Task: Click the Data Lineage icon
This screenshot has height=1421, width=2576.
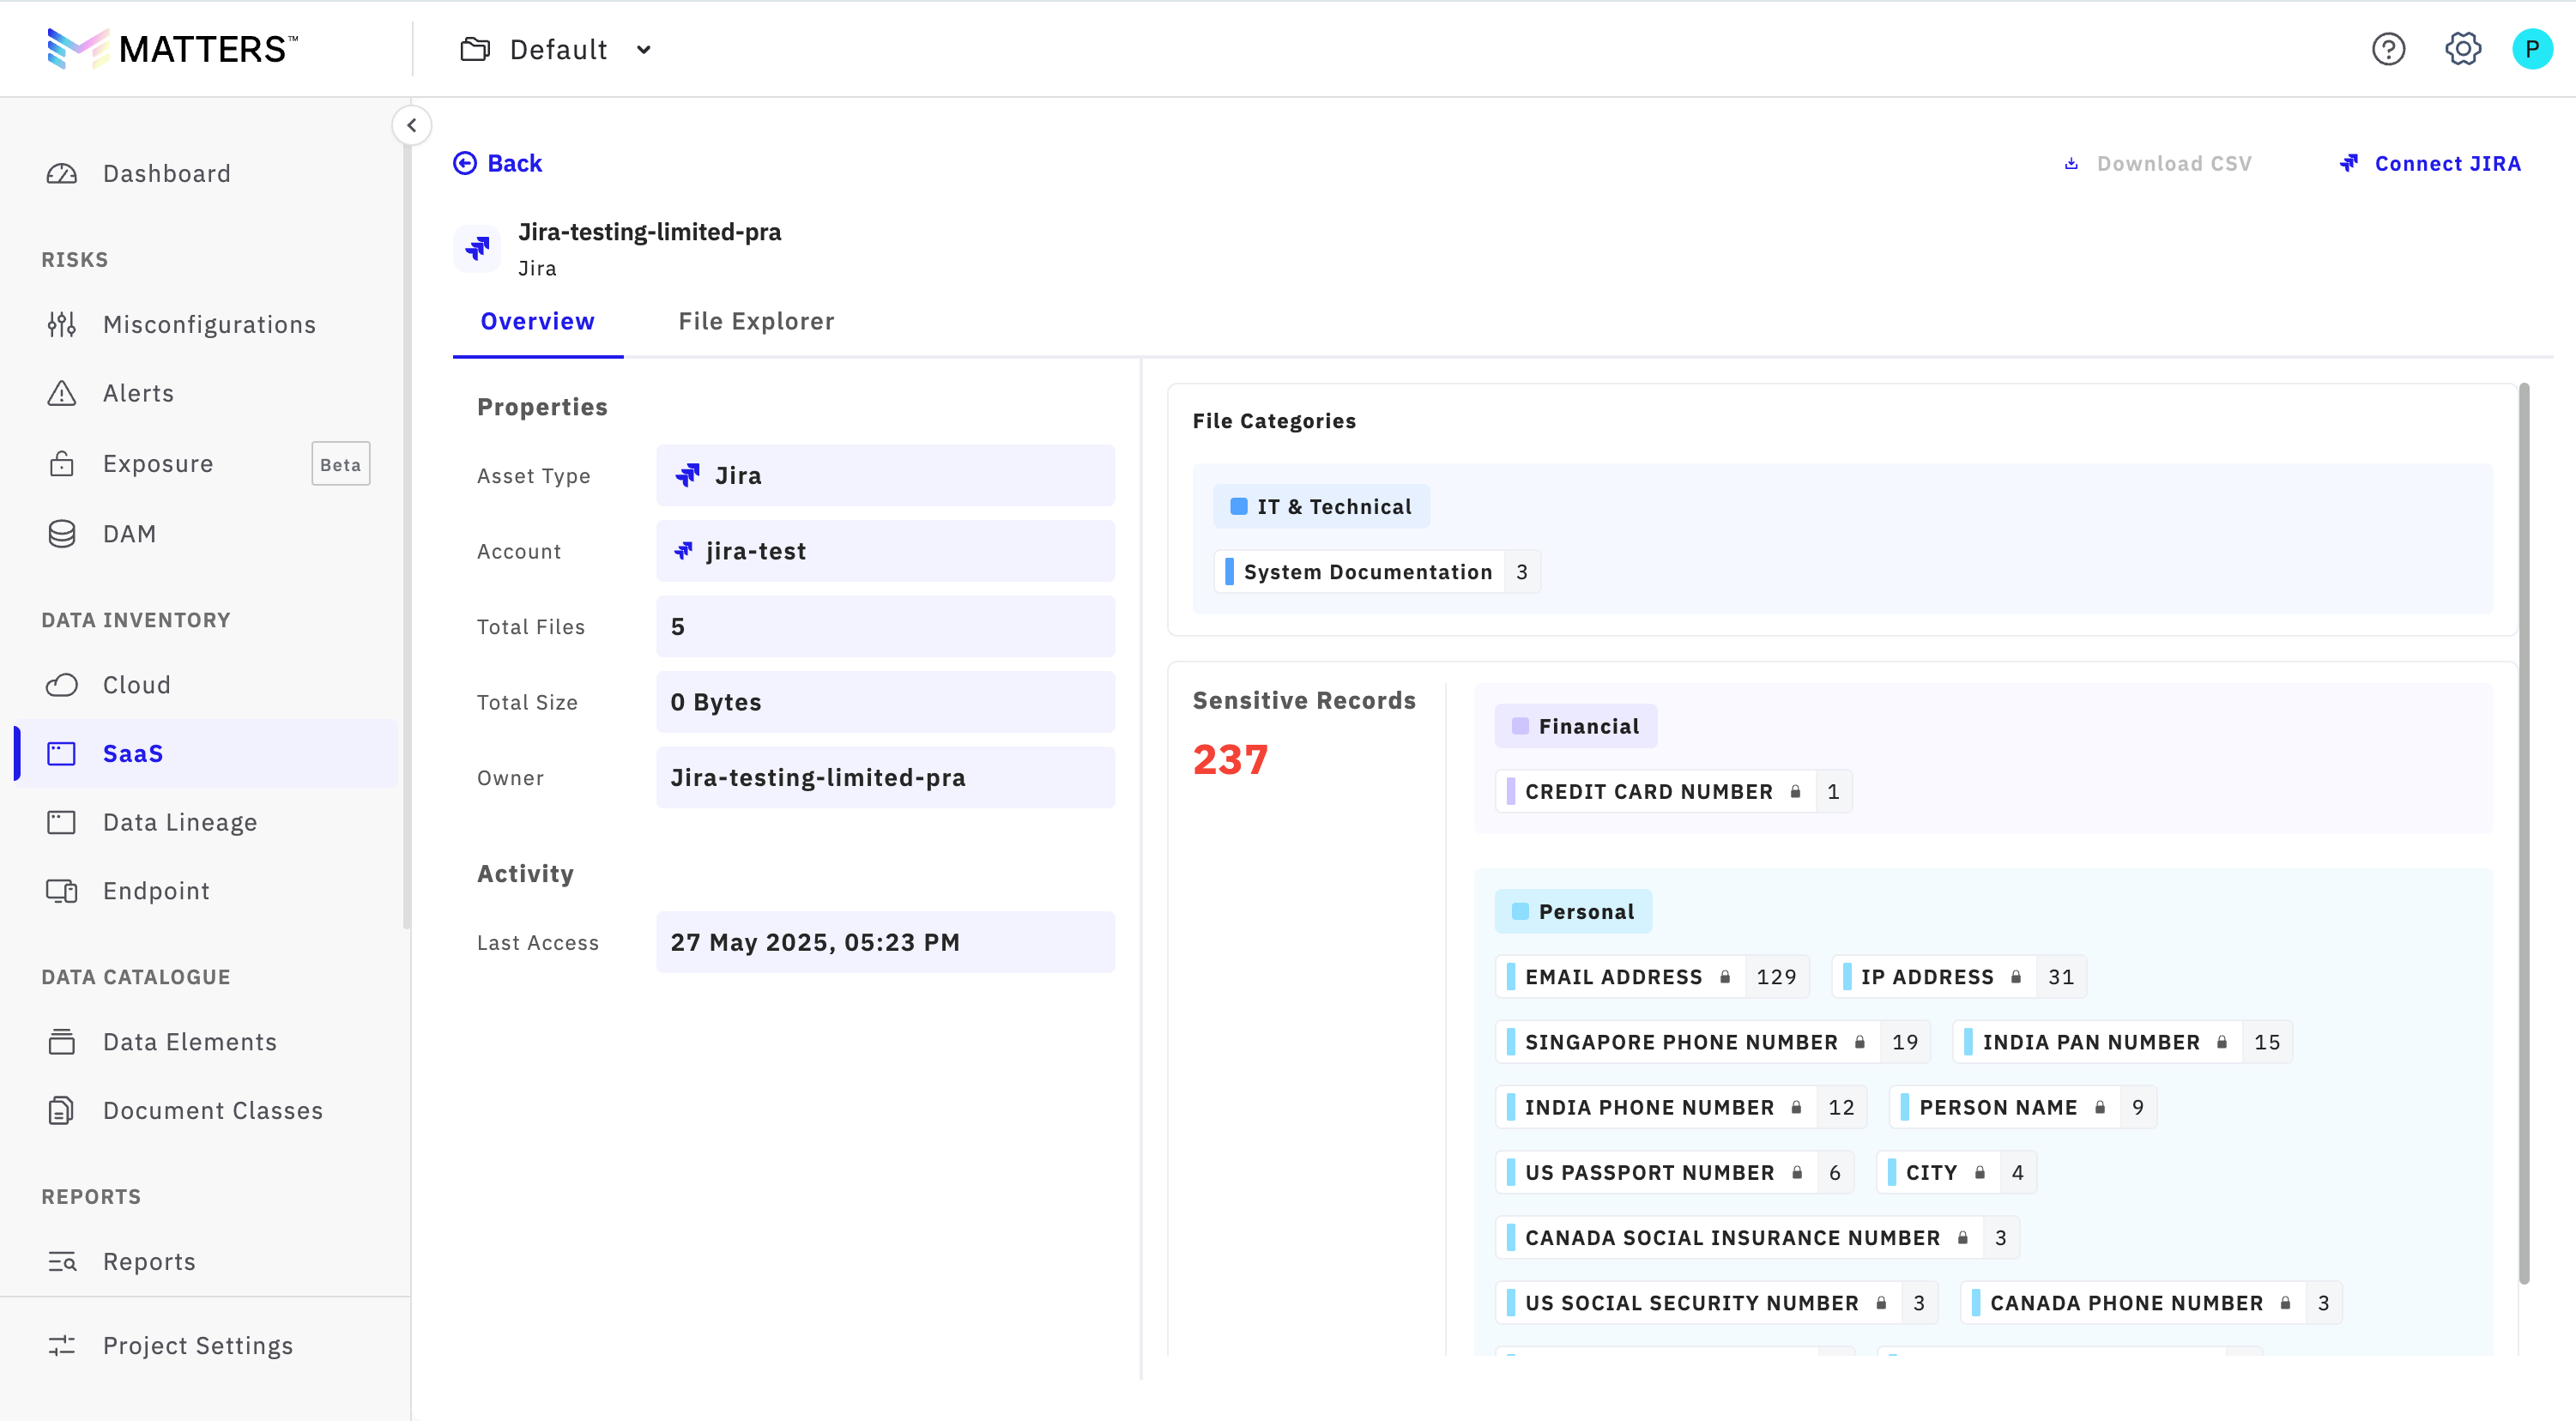Action: (x=62, y=823)
